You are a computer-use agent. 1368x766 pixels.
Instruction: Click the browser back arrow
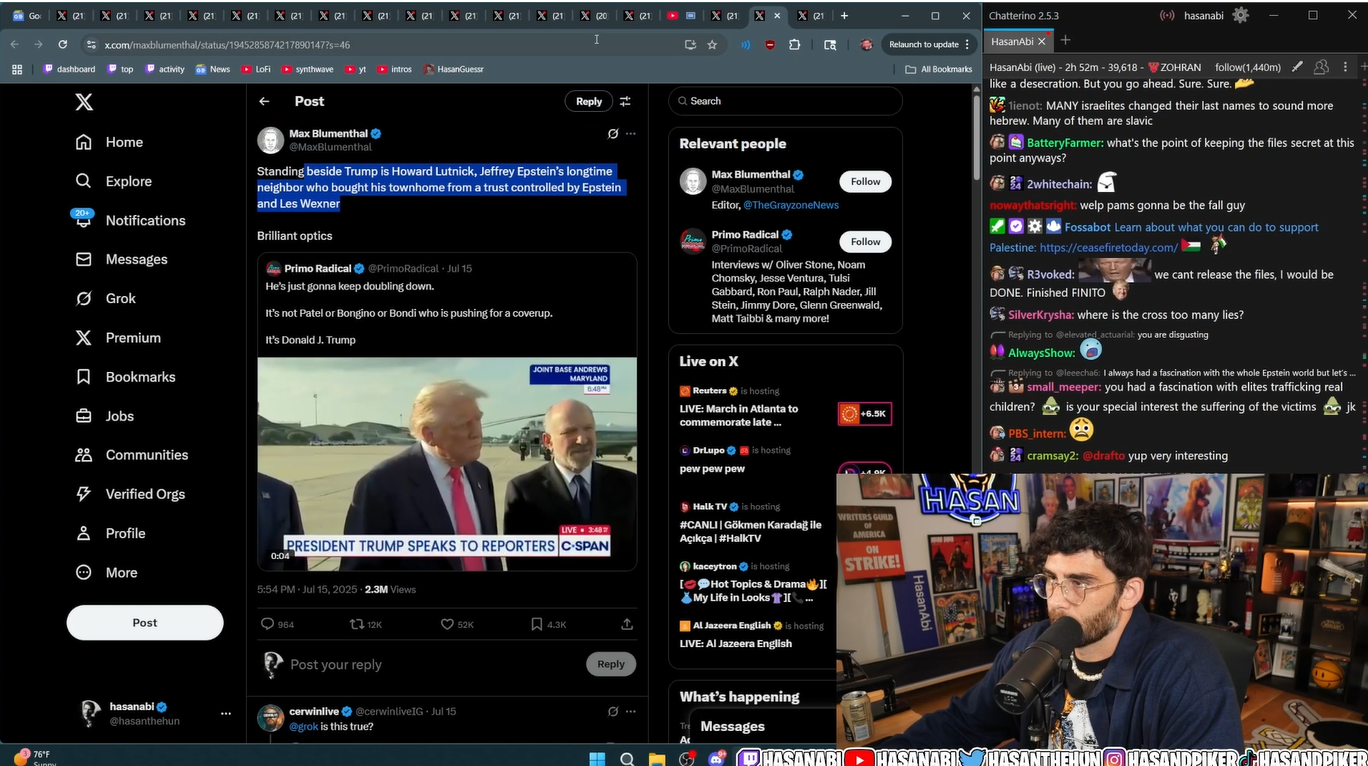[x=14, y=44]
